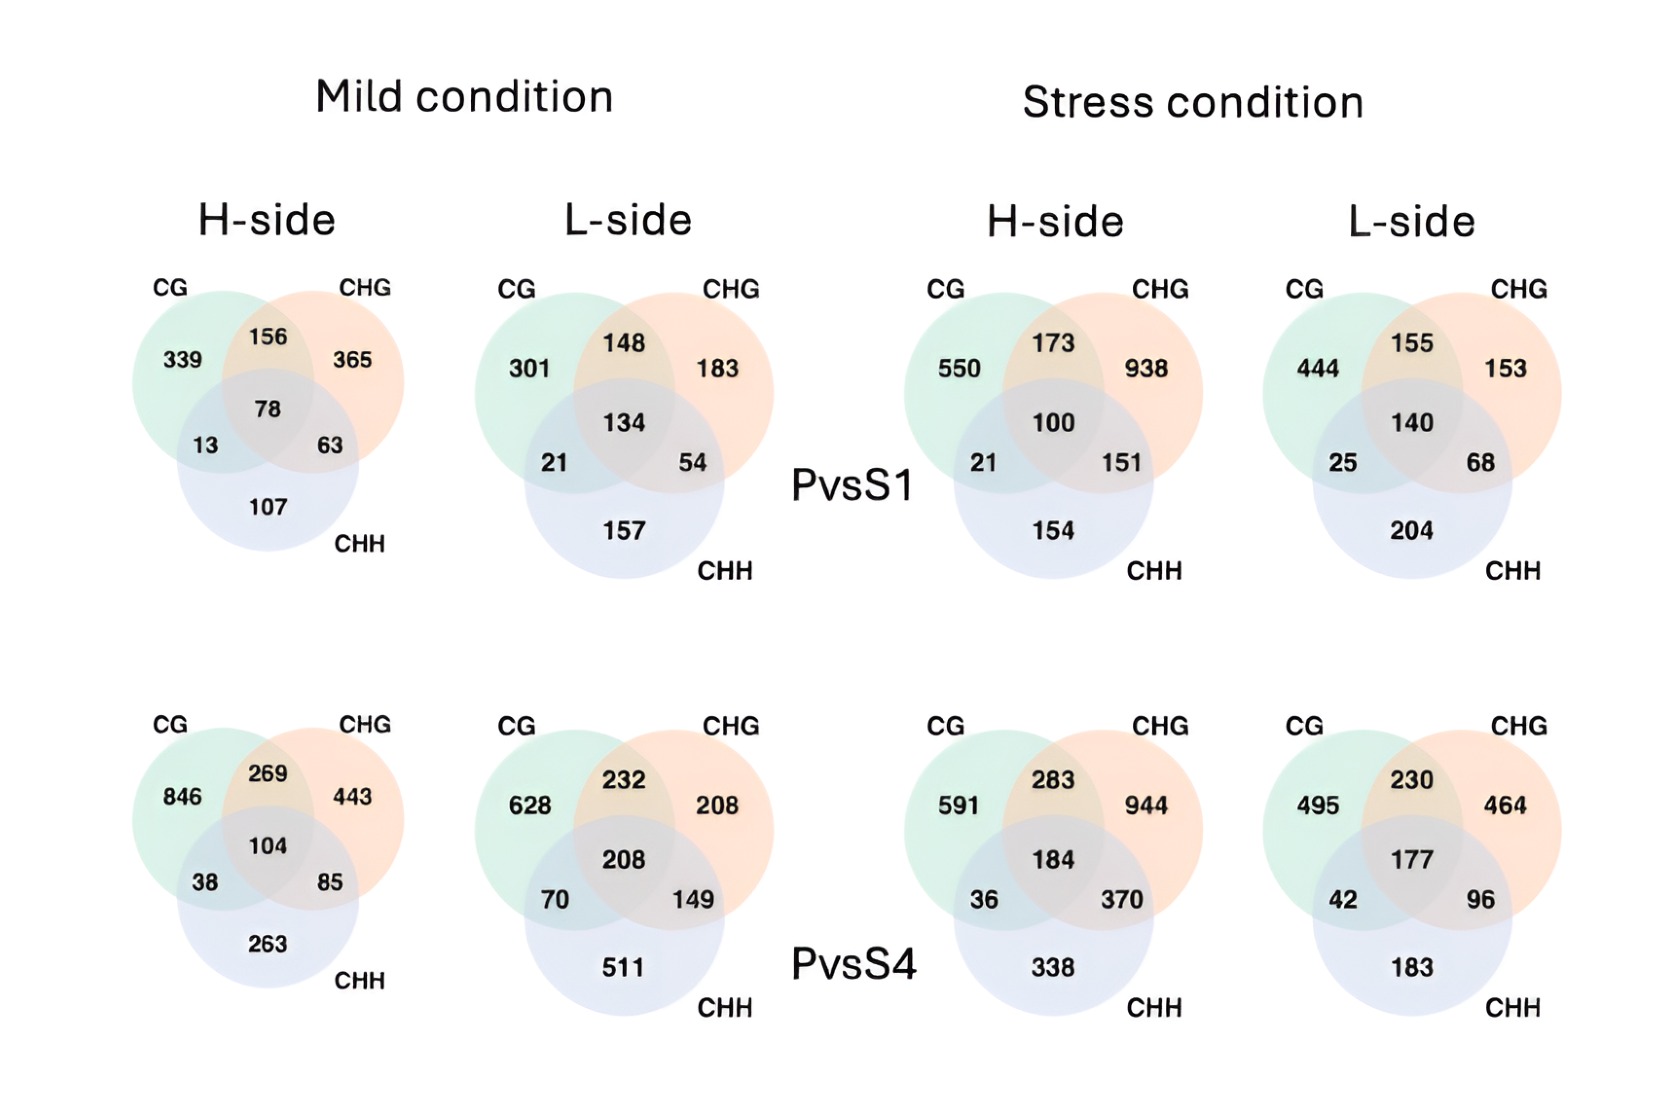Click the value 846 in CG region
The height and width of the screenshot is (1119, 1680).
[183, 797]
